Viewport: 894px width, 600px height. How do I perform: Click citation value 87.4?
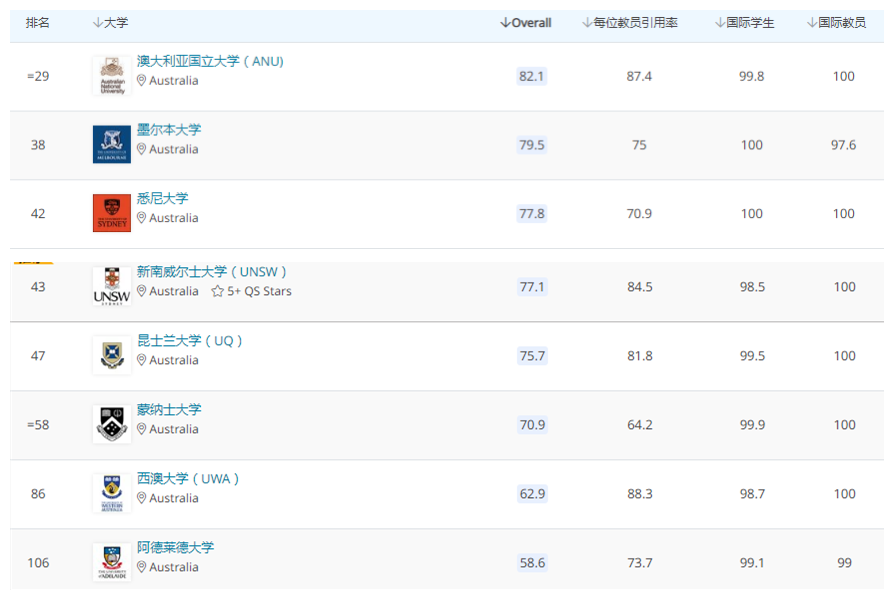(639, 76)
